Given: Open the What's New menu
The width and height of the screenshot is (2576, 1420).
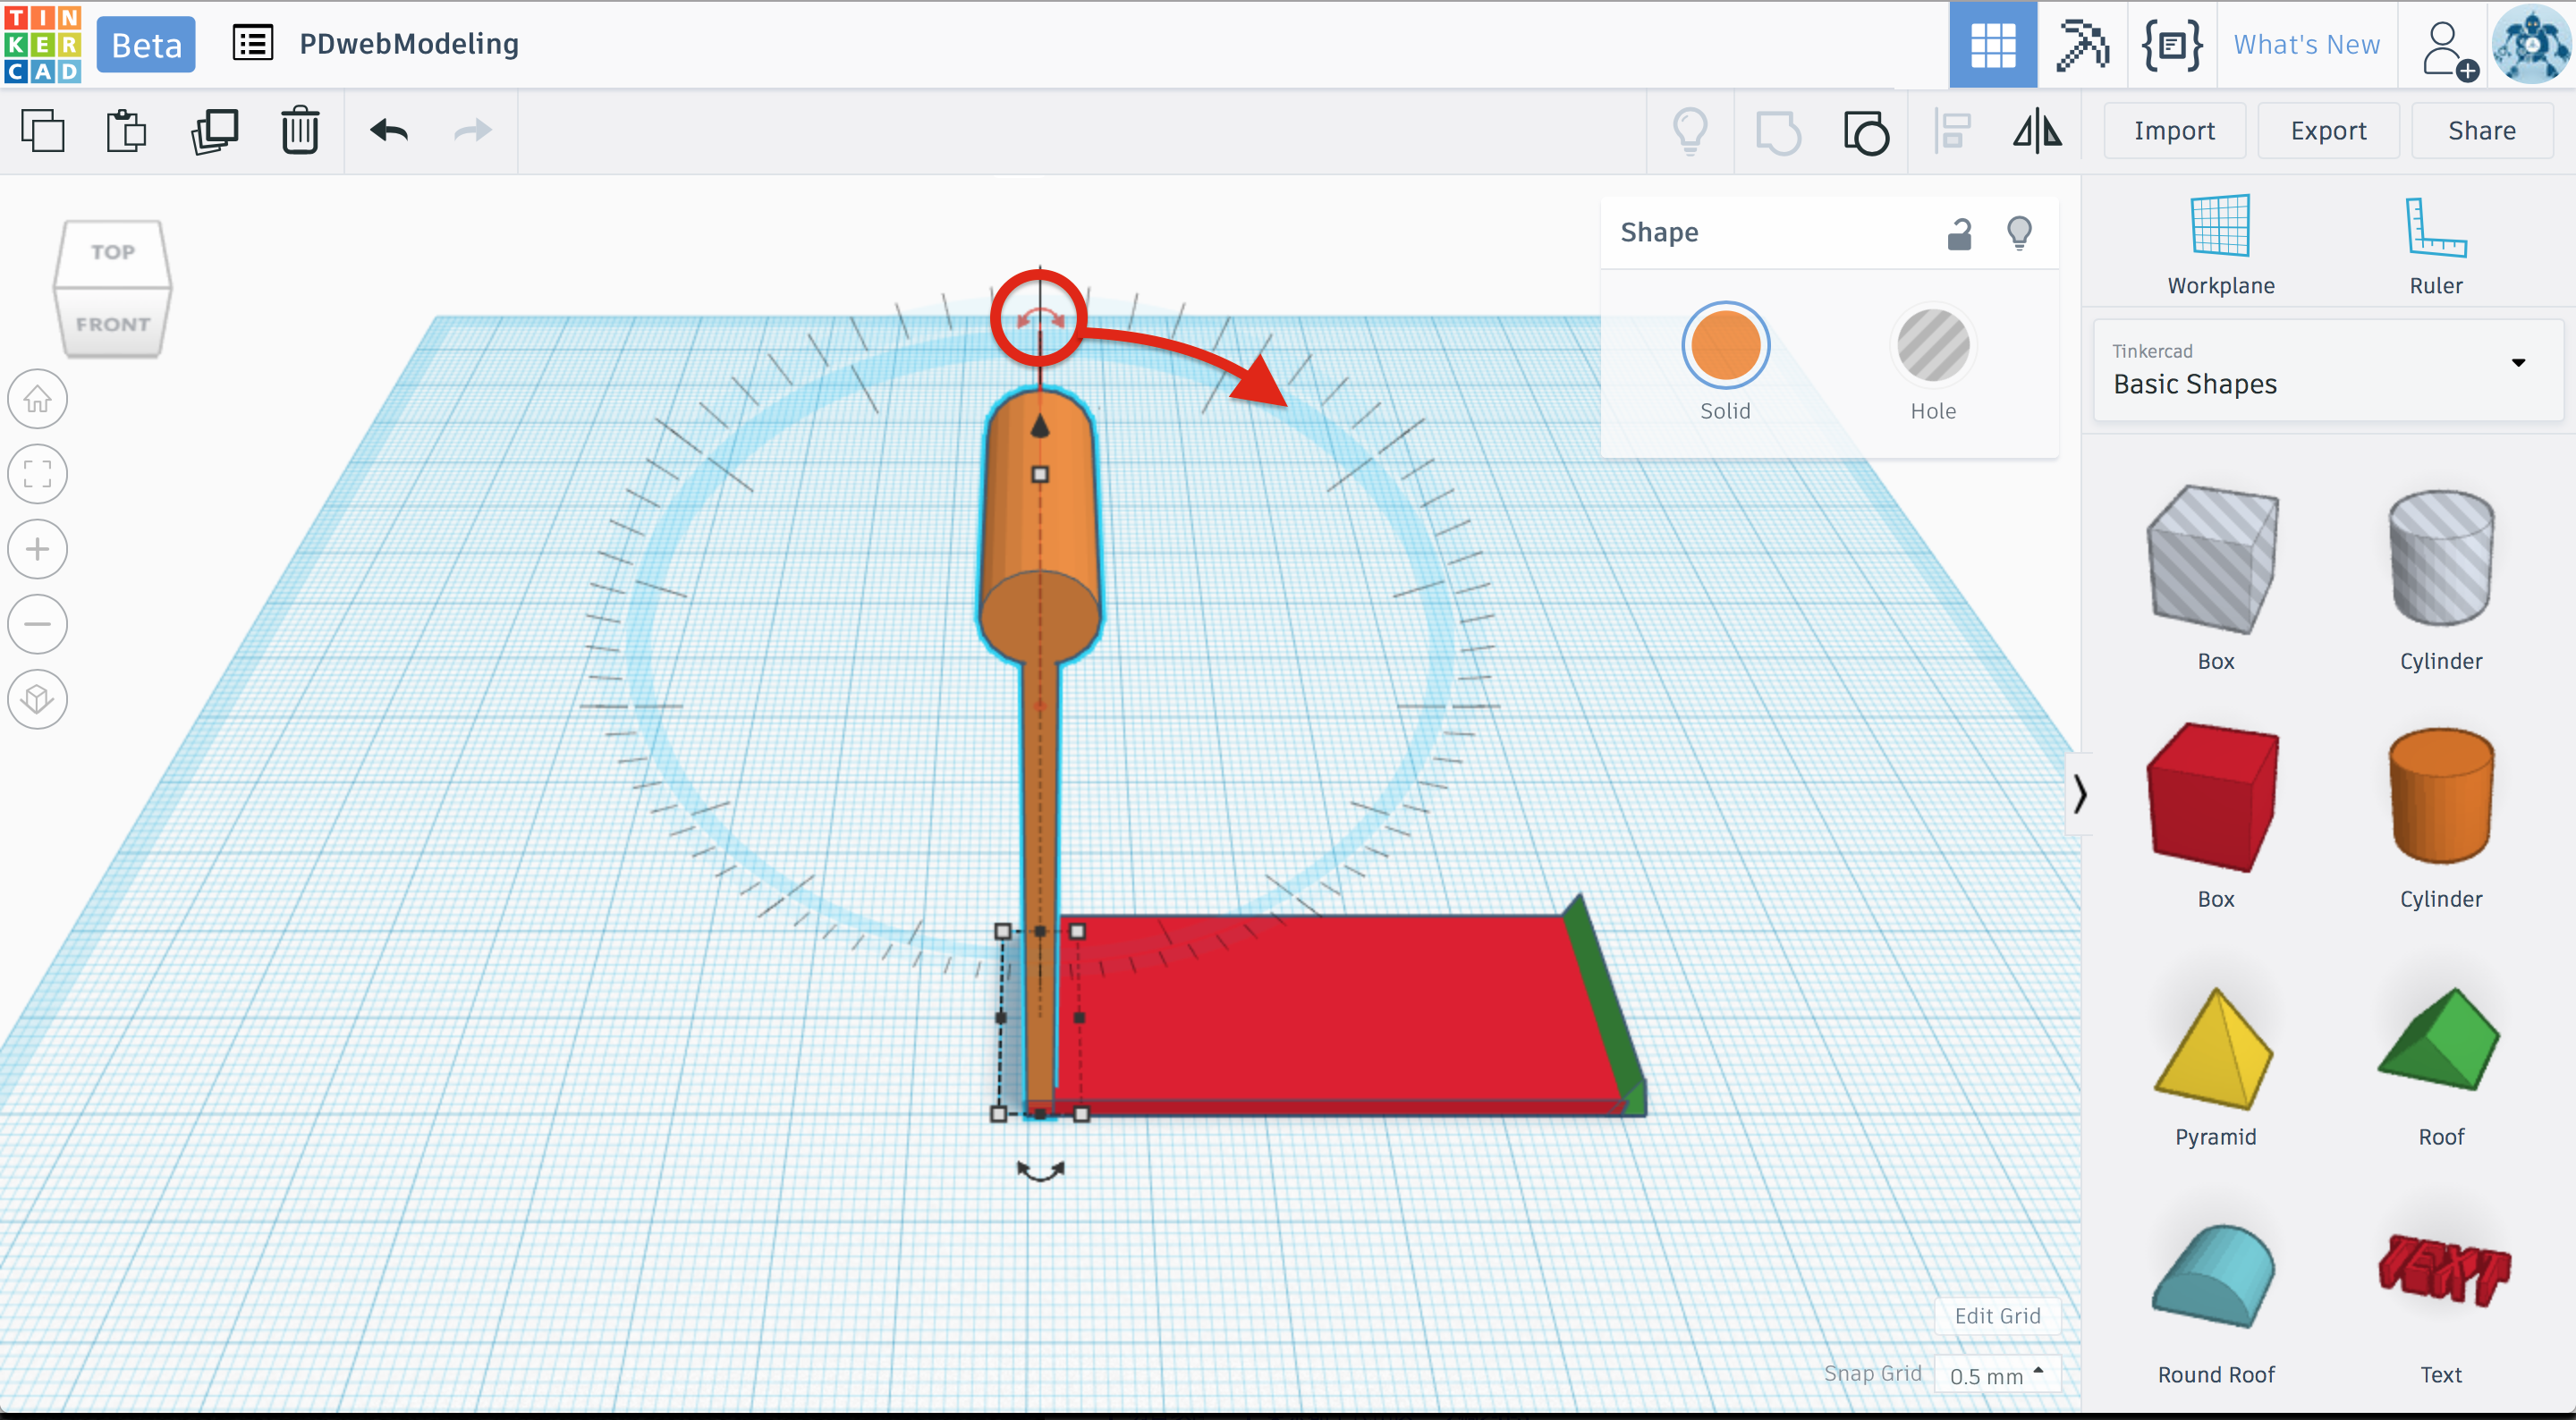Looking at the screenshot, I should pos(2306,45).
